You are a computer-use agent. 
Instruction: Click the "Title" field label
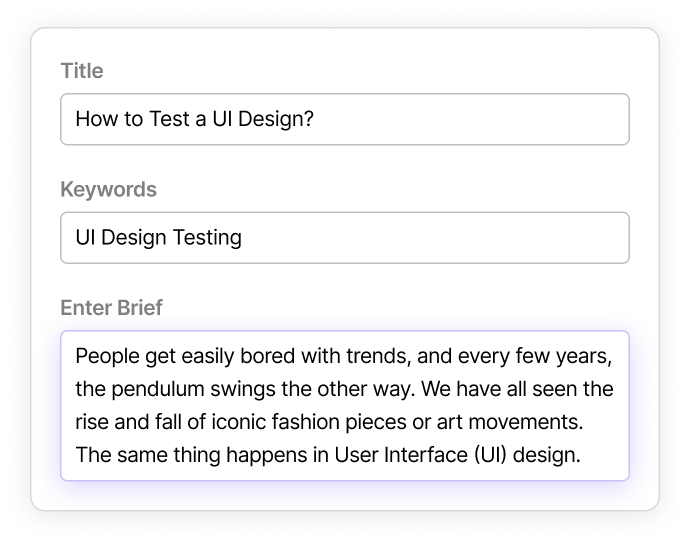(82, 71)
